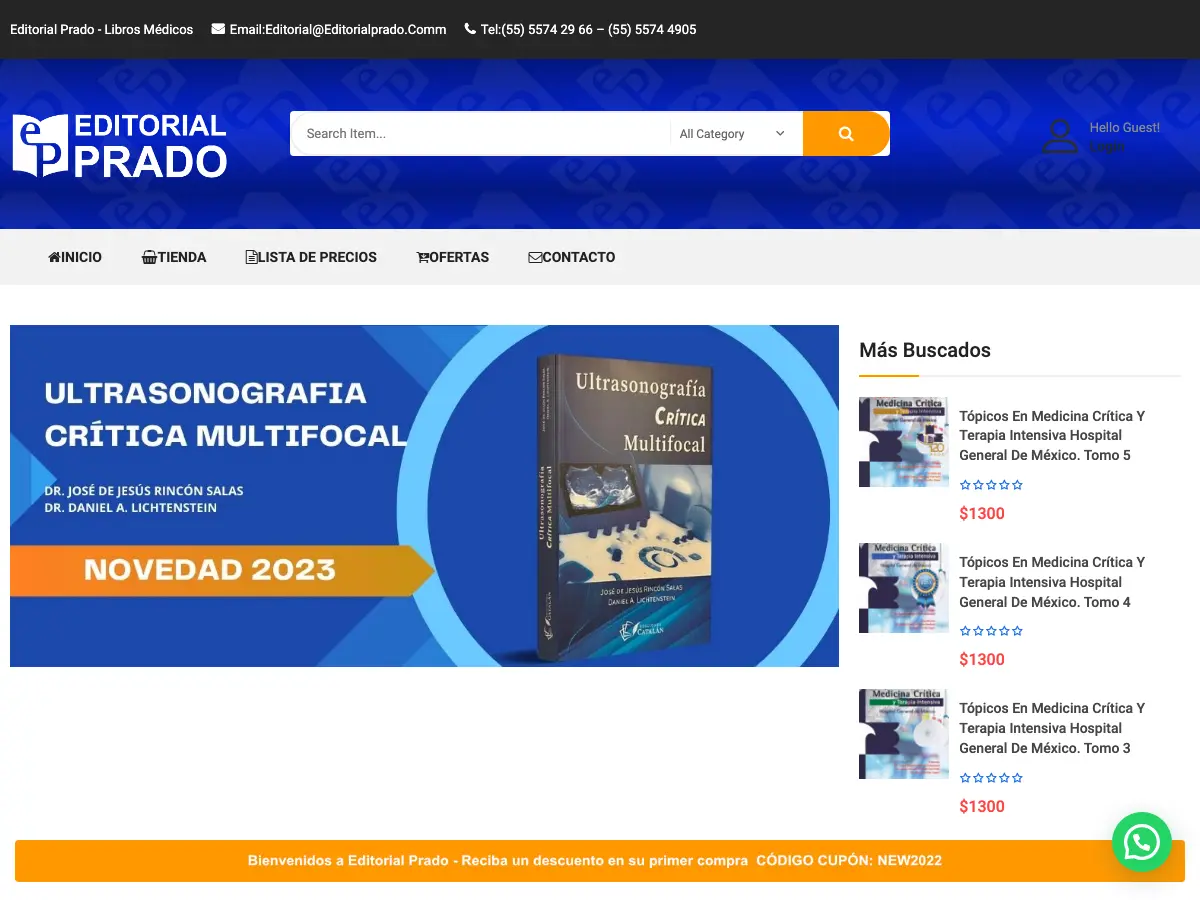Image resolution: width=1200 pixels, height=900 pixels.
Task: Click the Más Buscados heading
Action: tap(925, 350)
